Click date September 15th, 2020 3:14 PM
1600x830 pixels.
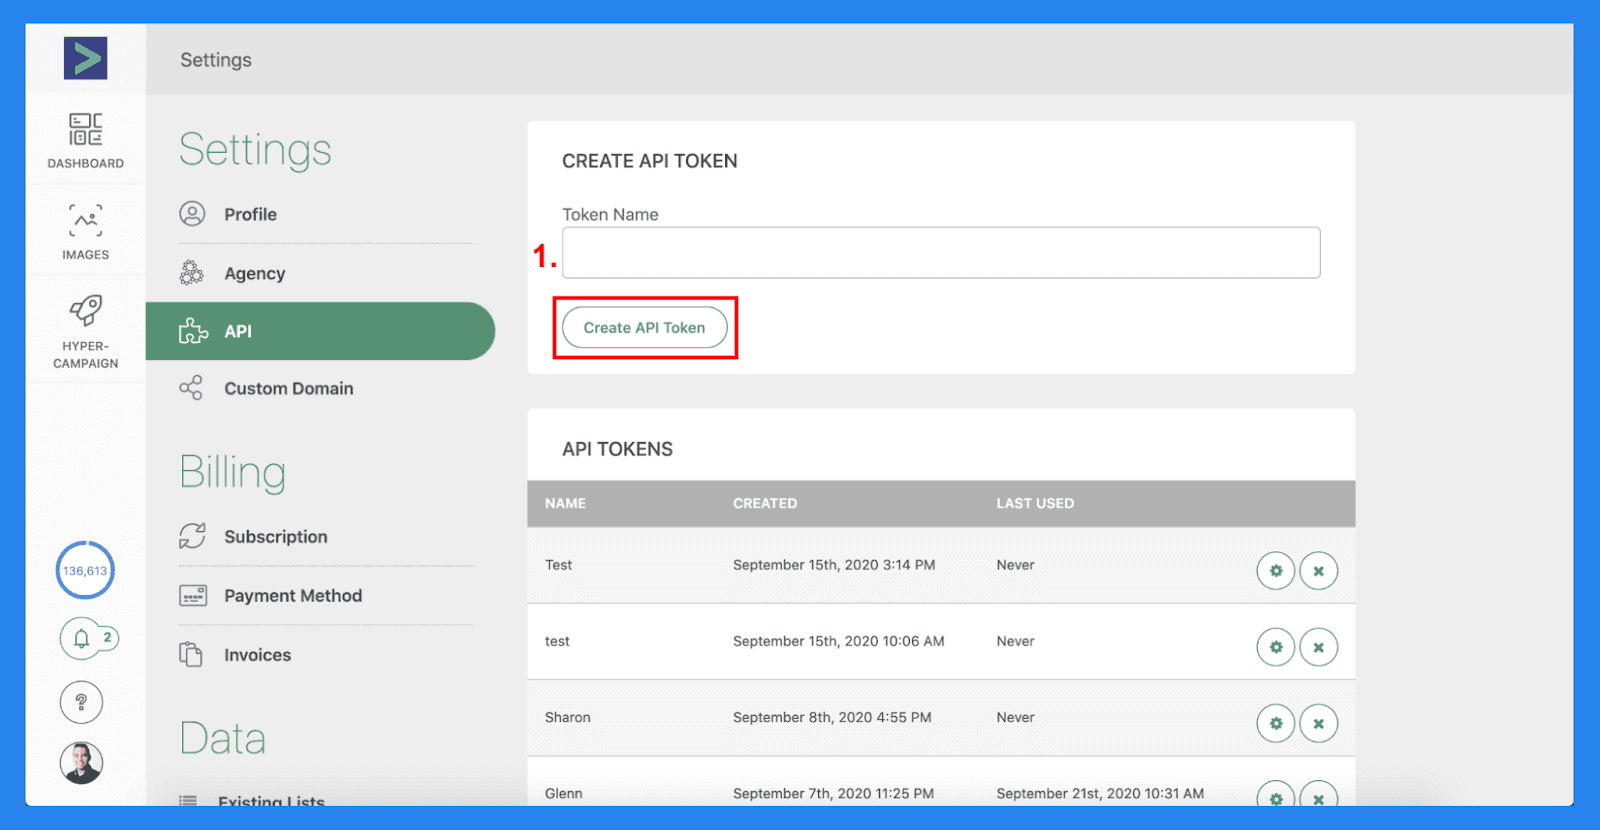coord(834,565)
